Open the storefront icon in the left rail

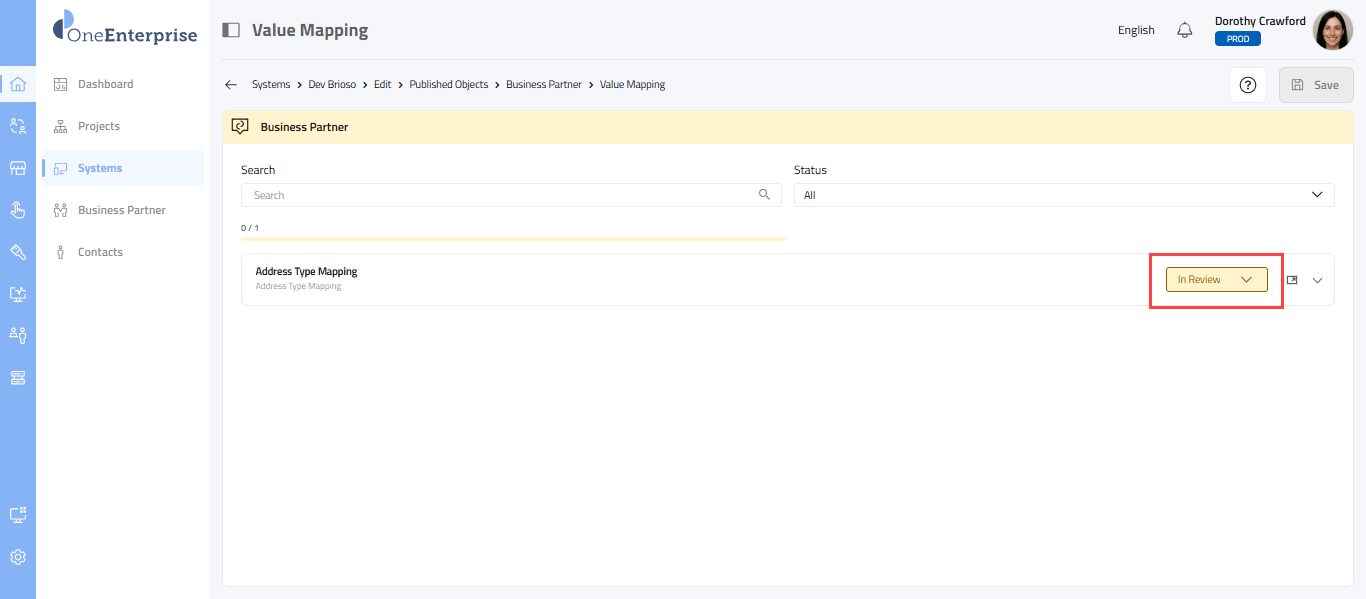coord(18,168)
